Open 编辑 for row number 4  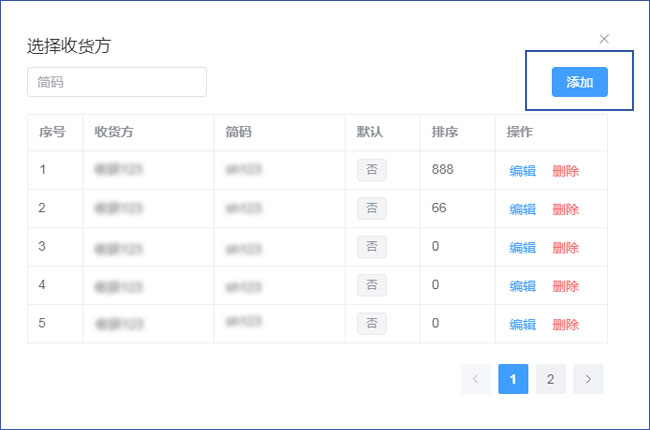(522, 286)
